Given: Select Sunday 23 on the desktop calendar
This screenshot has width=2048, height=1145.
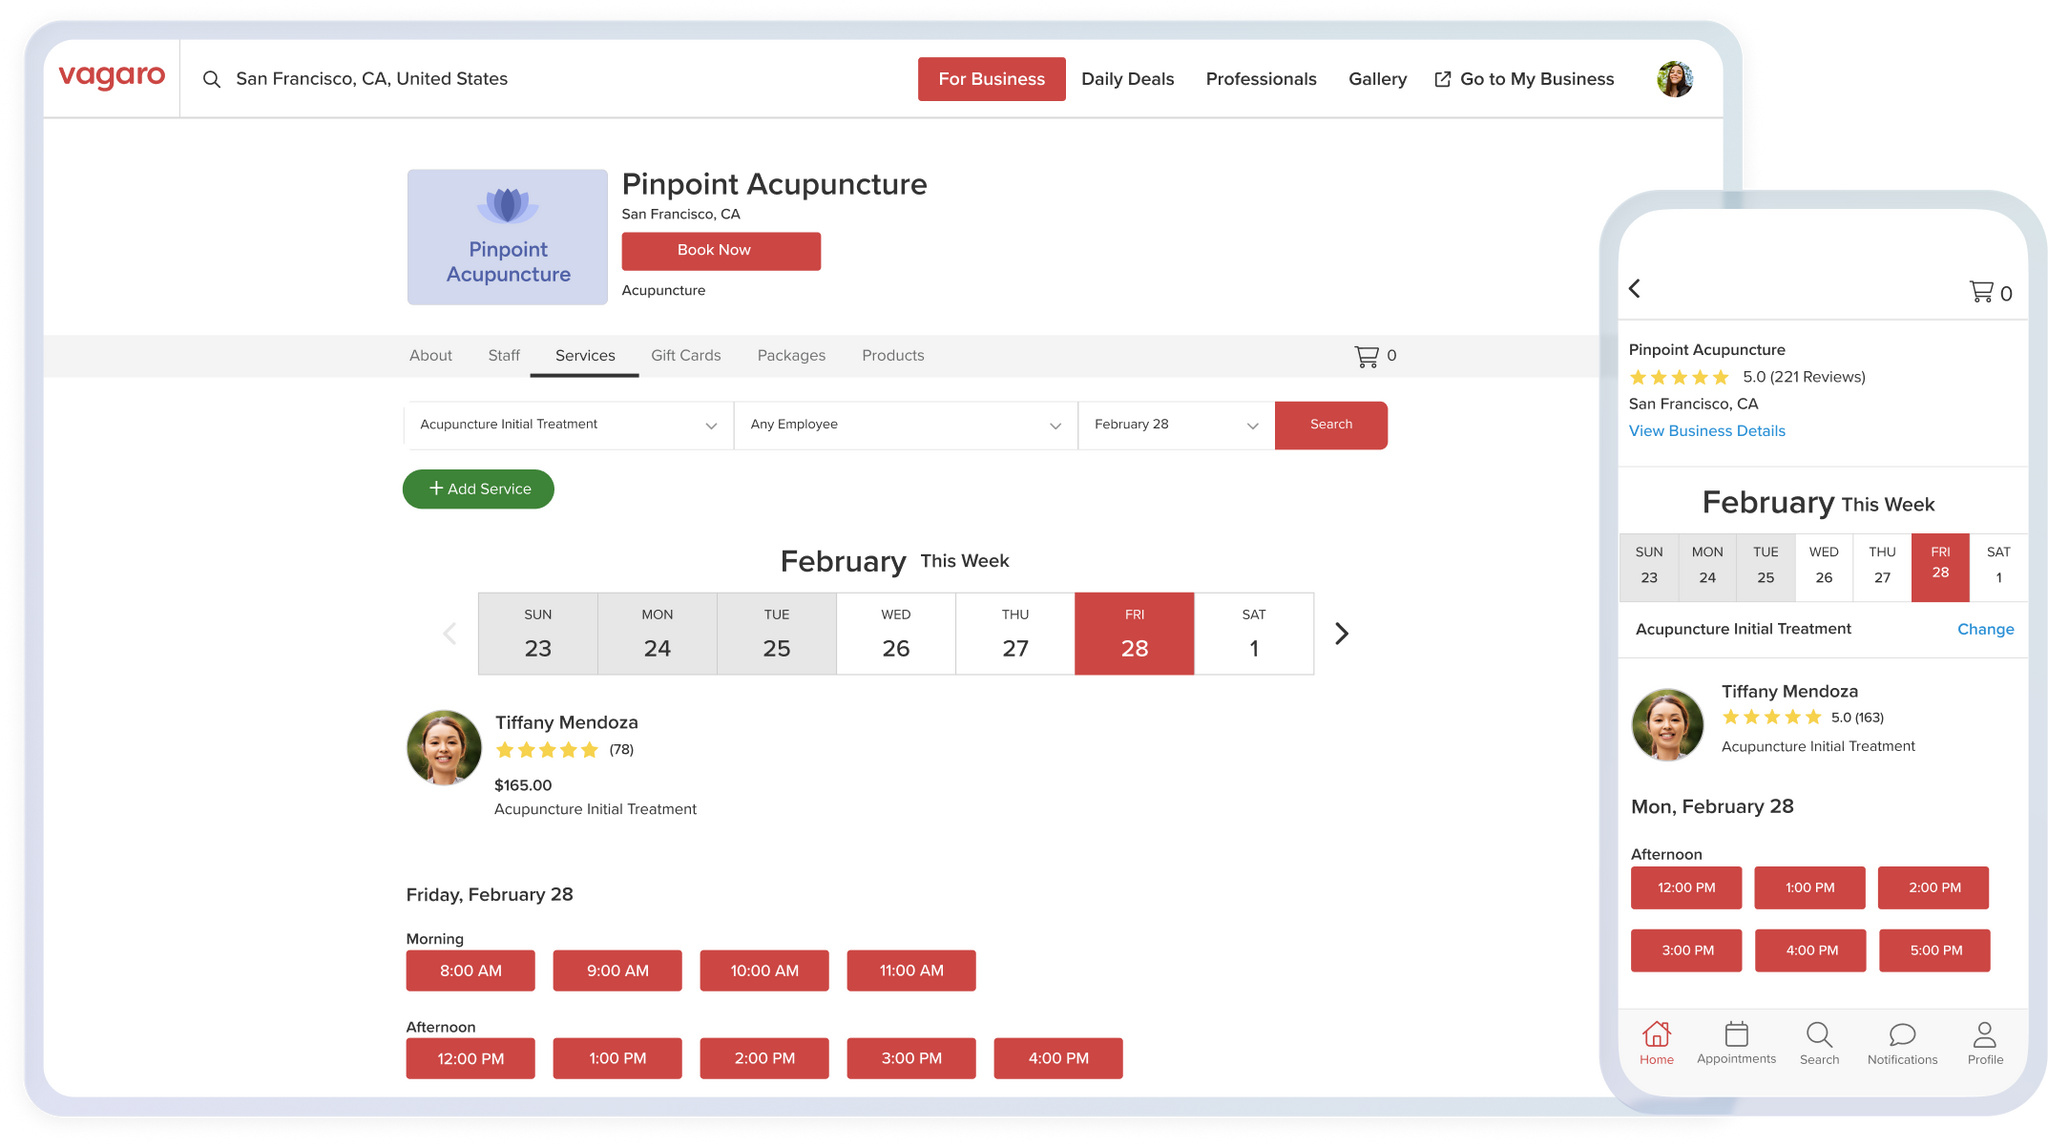Looking at the screenshot, I should [538, 634].
